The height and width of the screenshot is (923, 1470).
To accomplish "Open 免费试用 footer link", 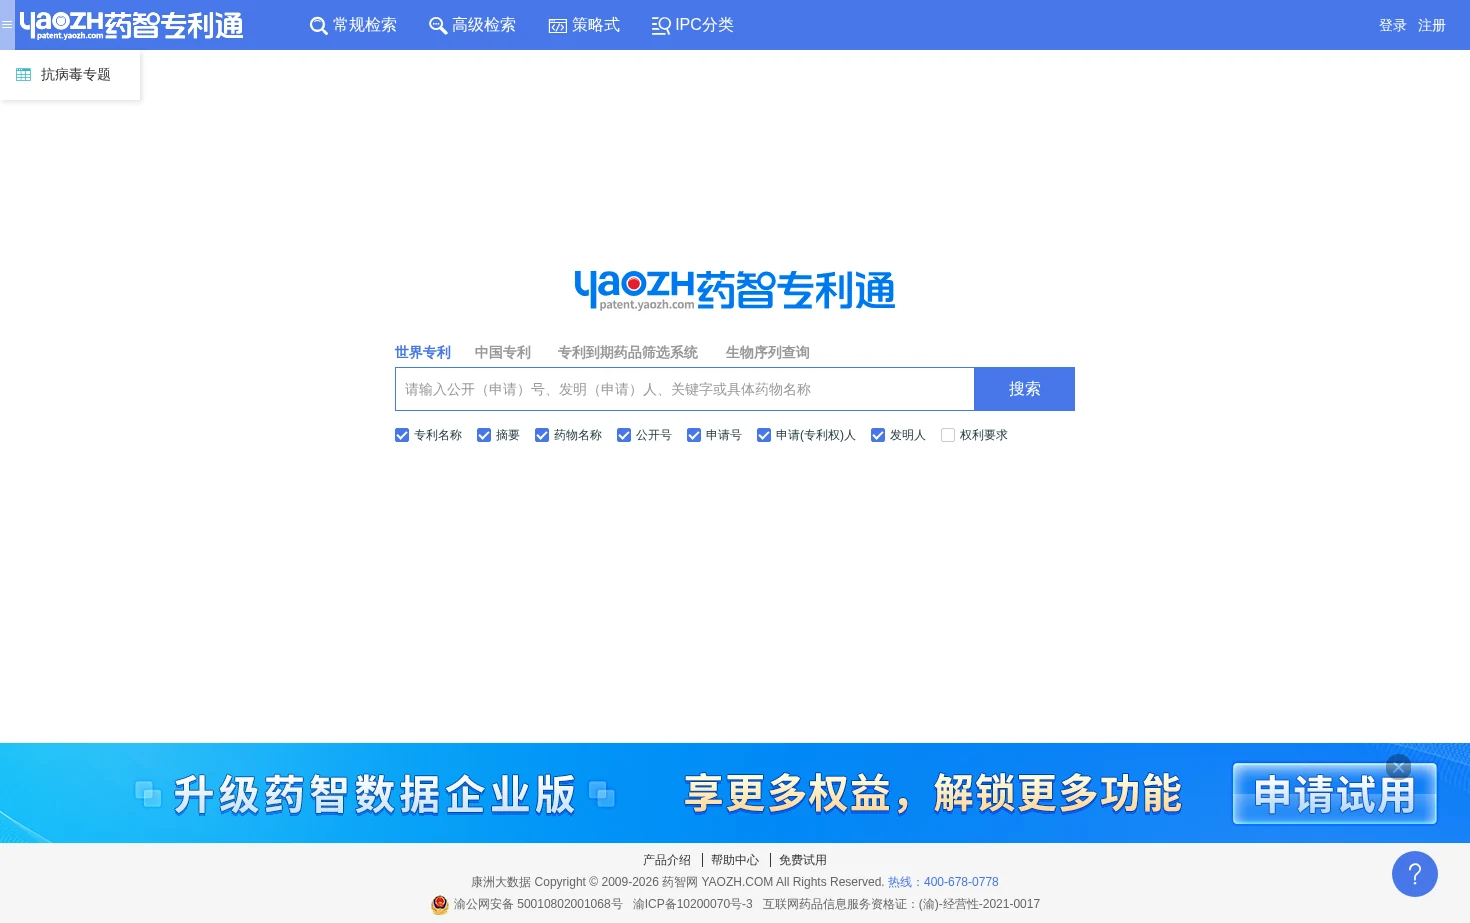I will pyautogui.click(x=803, y=860).
